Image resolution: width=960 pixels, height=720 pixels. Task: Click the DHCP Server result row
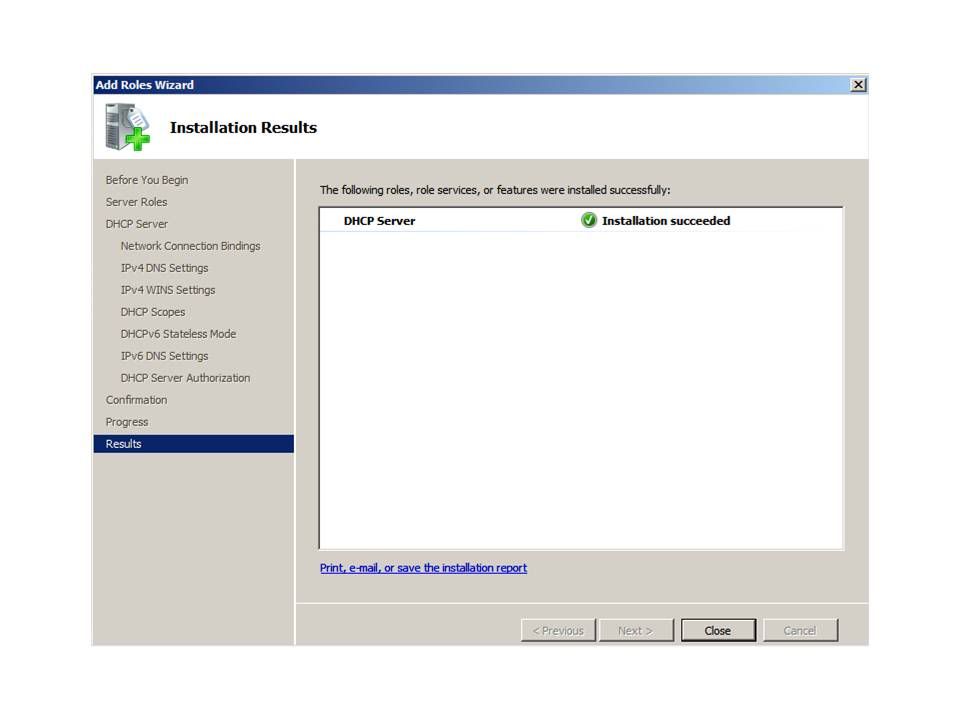(x=379, y=221)
